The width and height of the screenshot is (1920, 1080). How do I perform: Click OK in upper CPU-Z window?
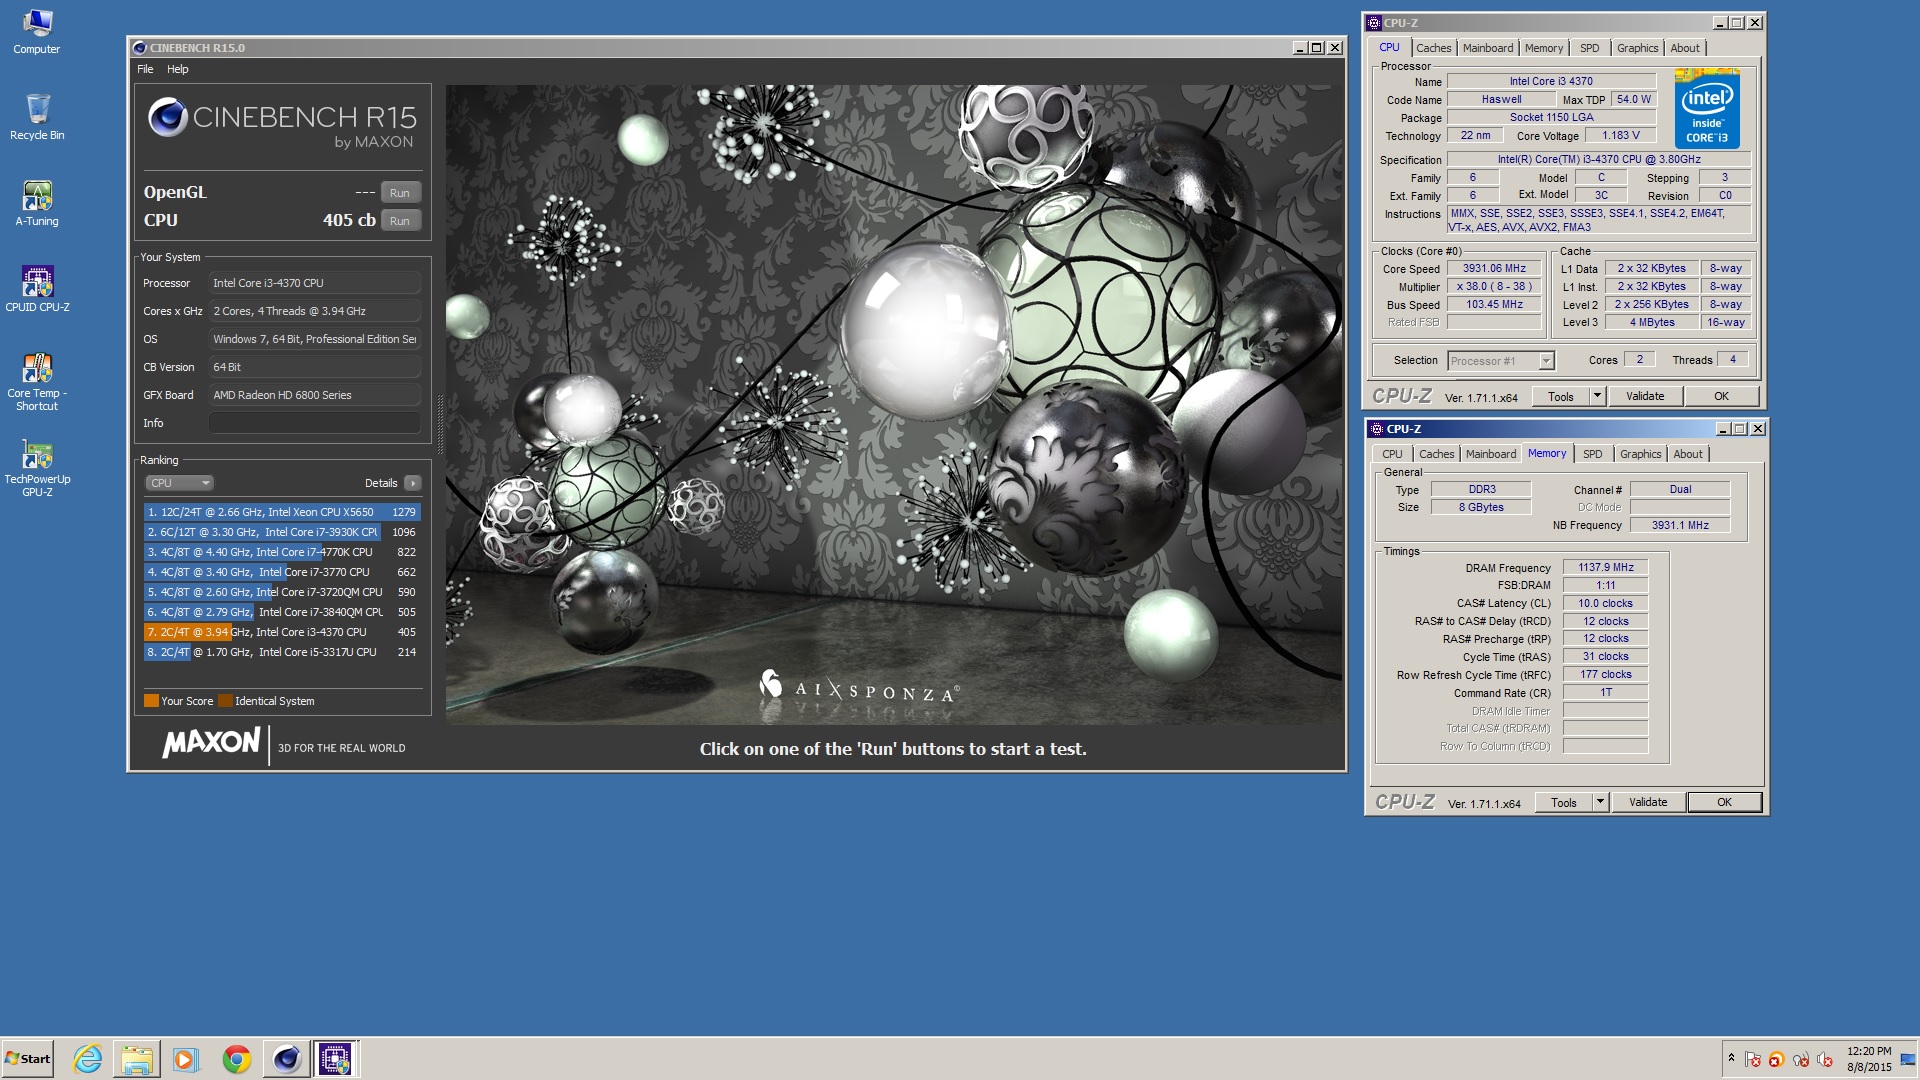click(1721, 396)
